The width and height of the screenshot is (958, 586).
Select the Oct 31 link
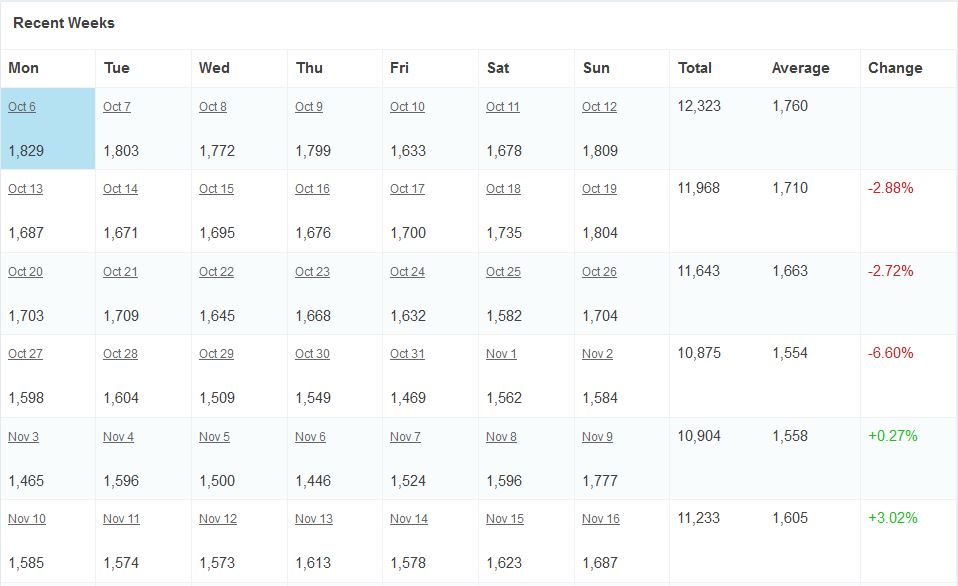coord(407,354)
